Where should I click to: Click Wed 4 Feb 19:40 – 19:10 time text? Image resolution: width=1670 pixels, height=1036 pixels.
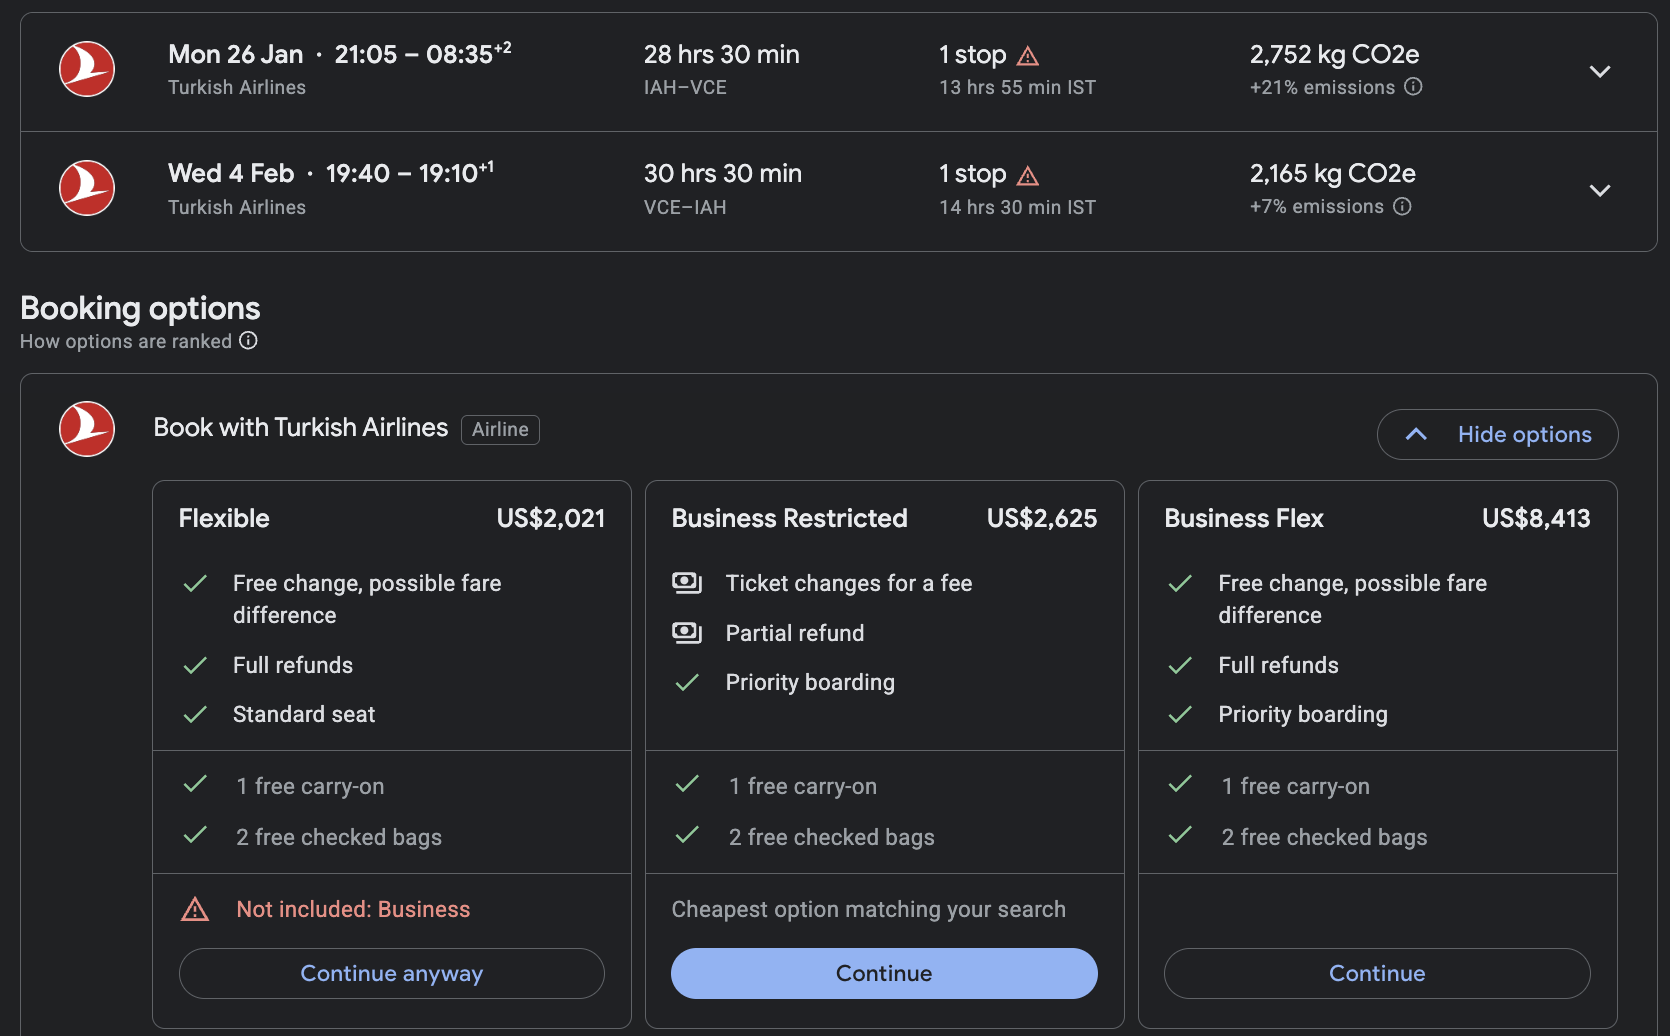pyautogui.click(x=331, y=173)
